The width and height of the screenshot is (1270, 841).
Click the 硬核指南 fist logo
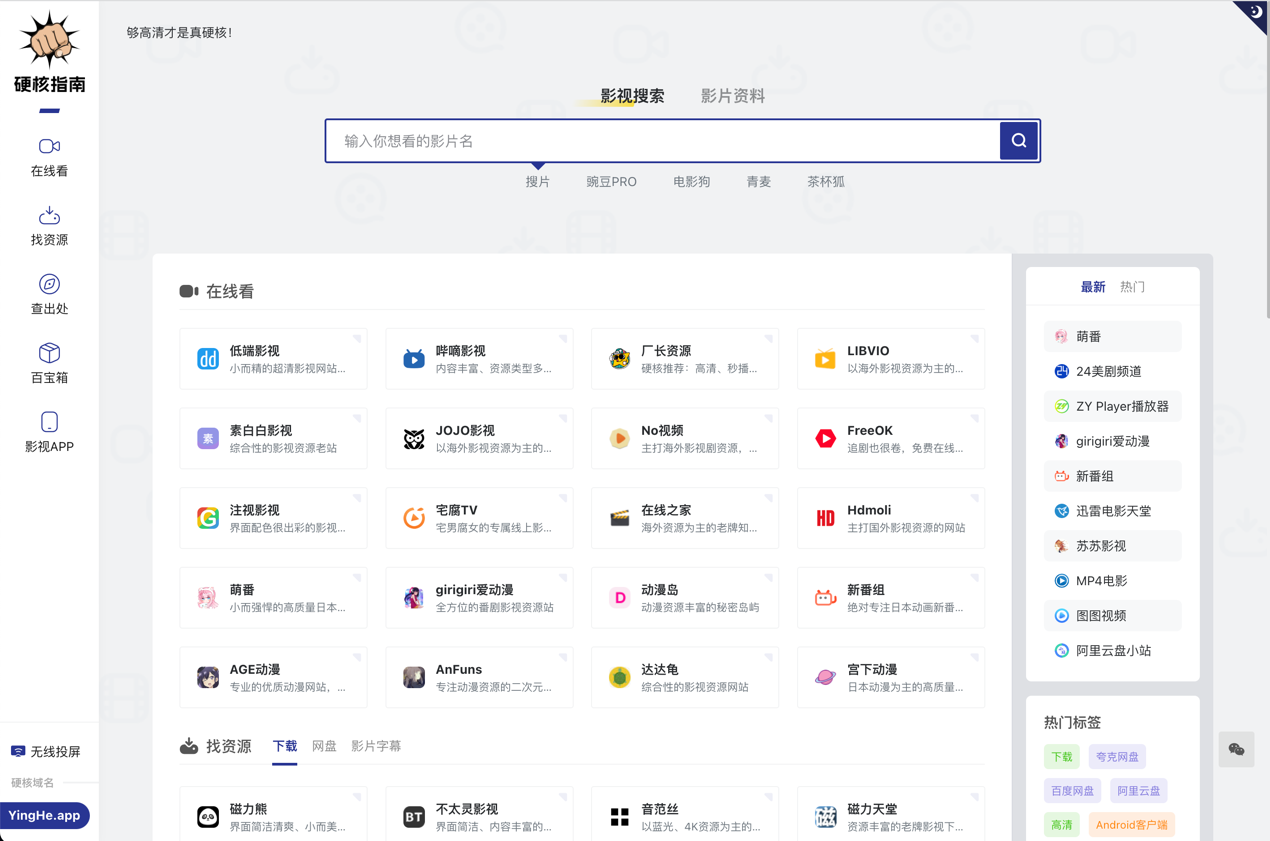point(49,53)
